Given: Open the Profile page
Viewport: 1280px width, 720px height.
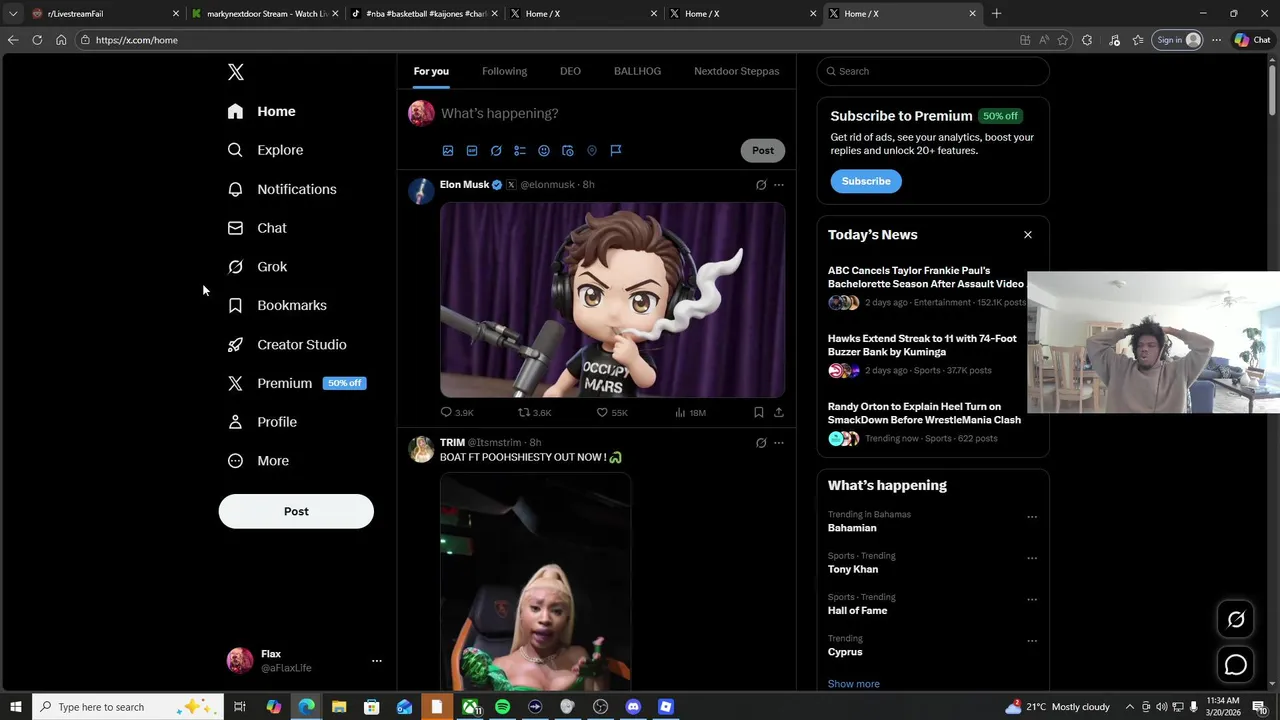Looking at the screenshot, I should pos(263,422).
